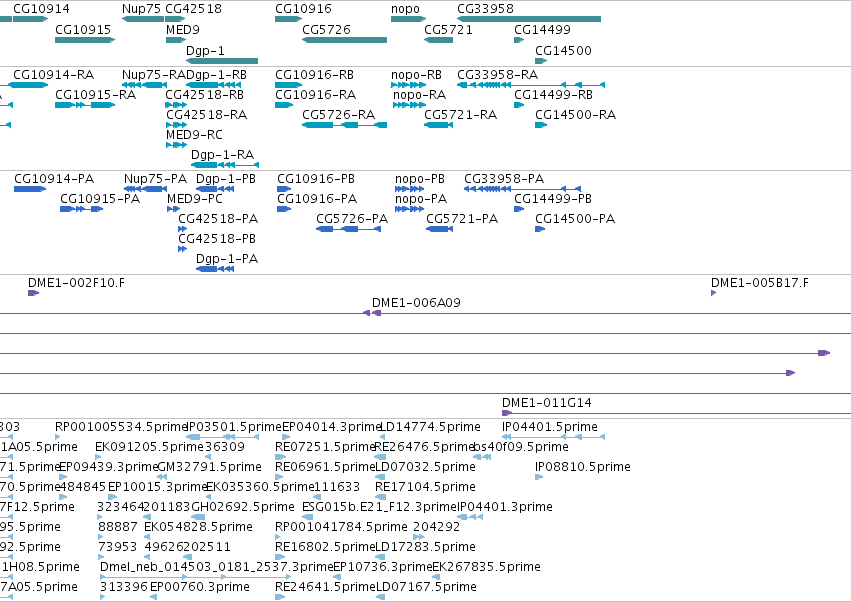The width and height of the screenshot is (851, 602).
Task: Select protein CG33958-PA
Action: click(504, 179)
